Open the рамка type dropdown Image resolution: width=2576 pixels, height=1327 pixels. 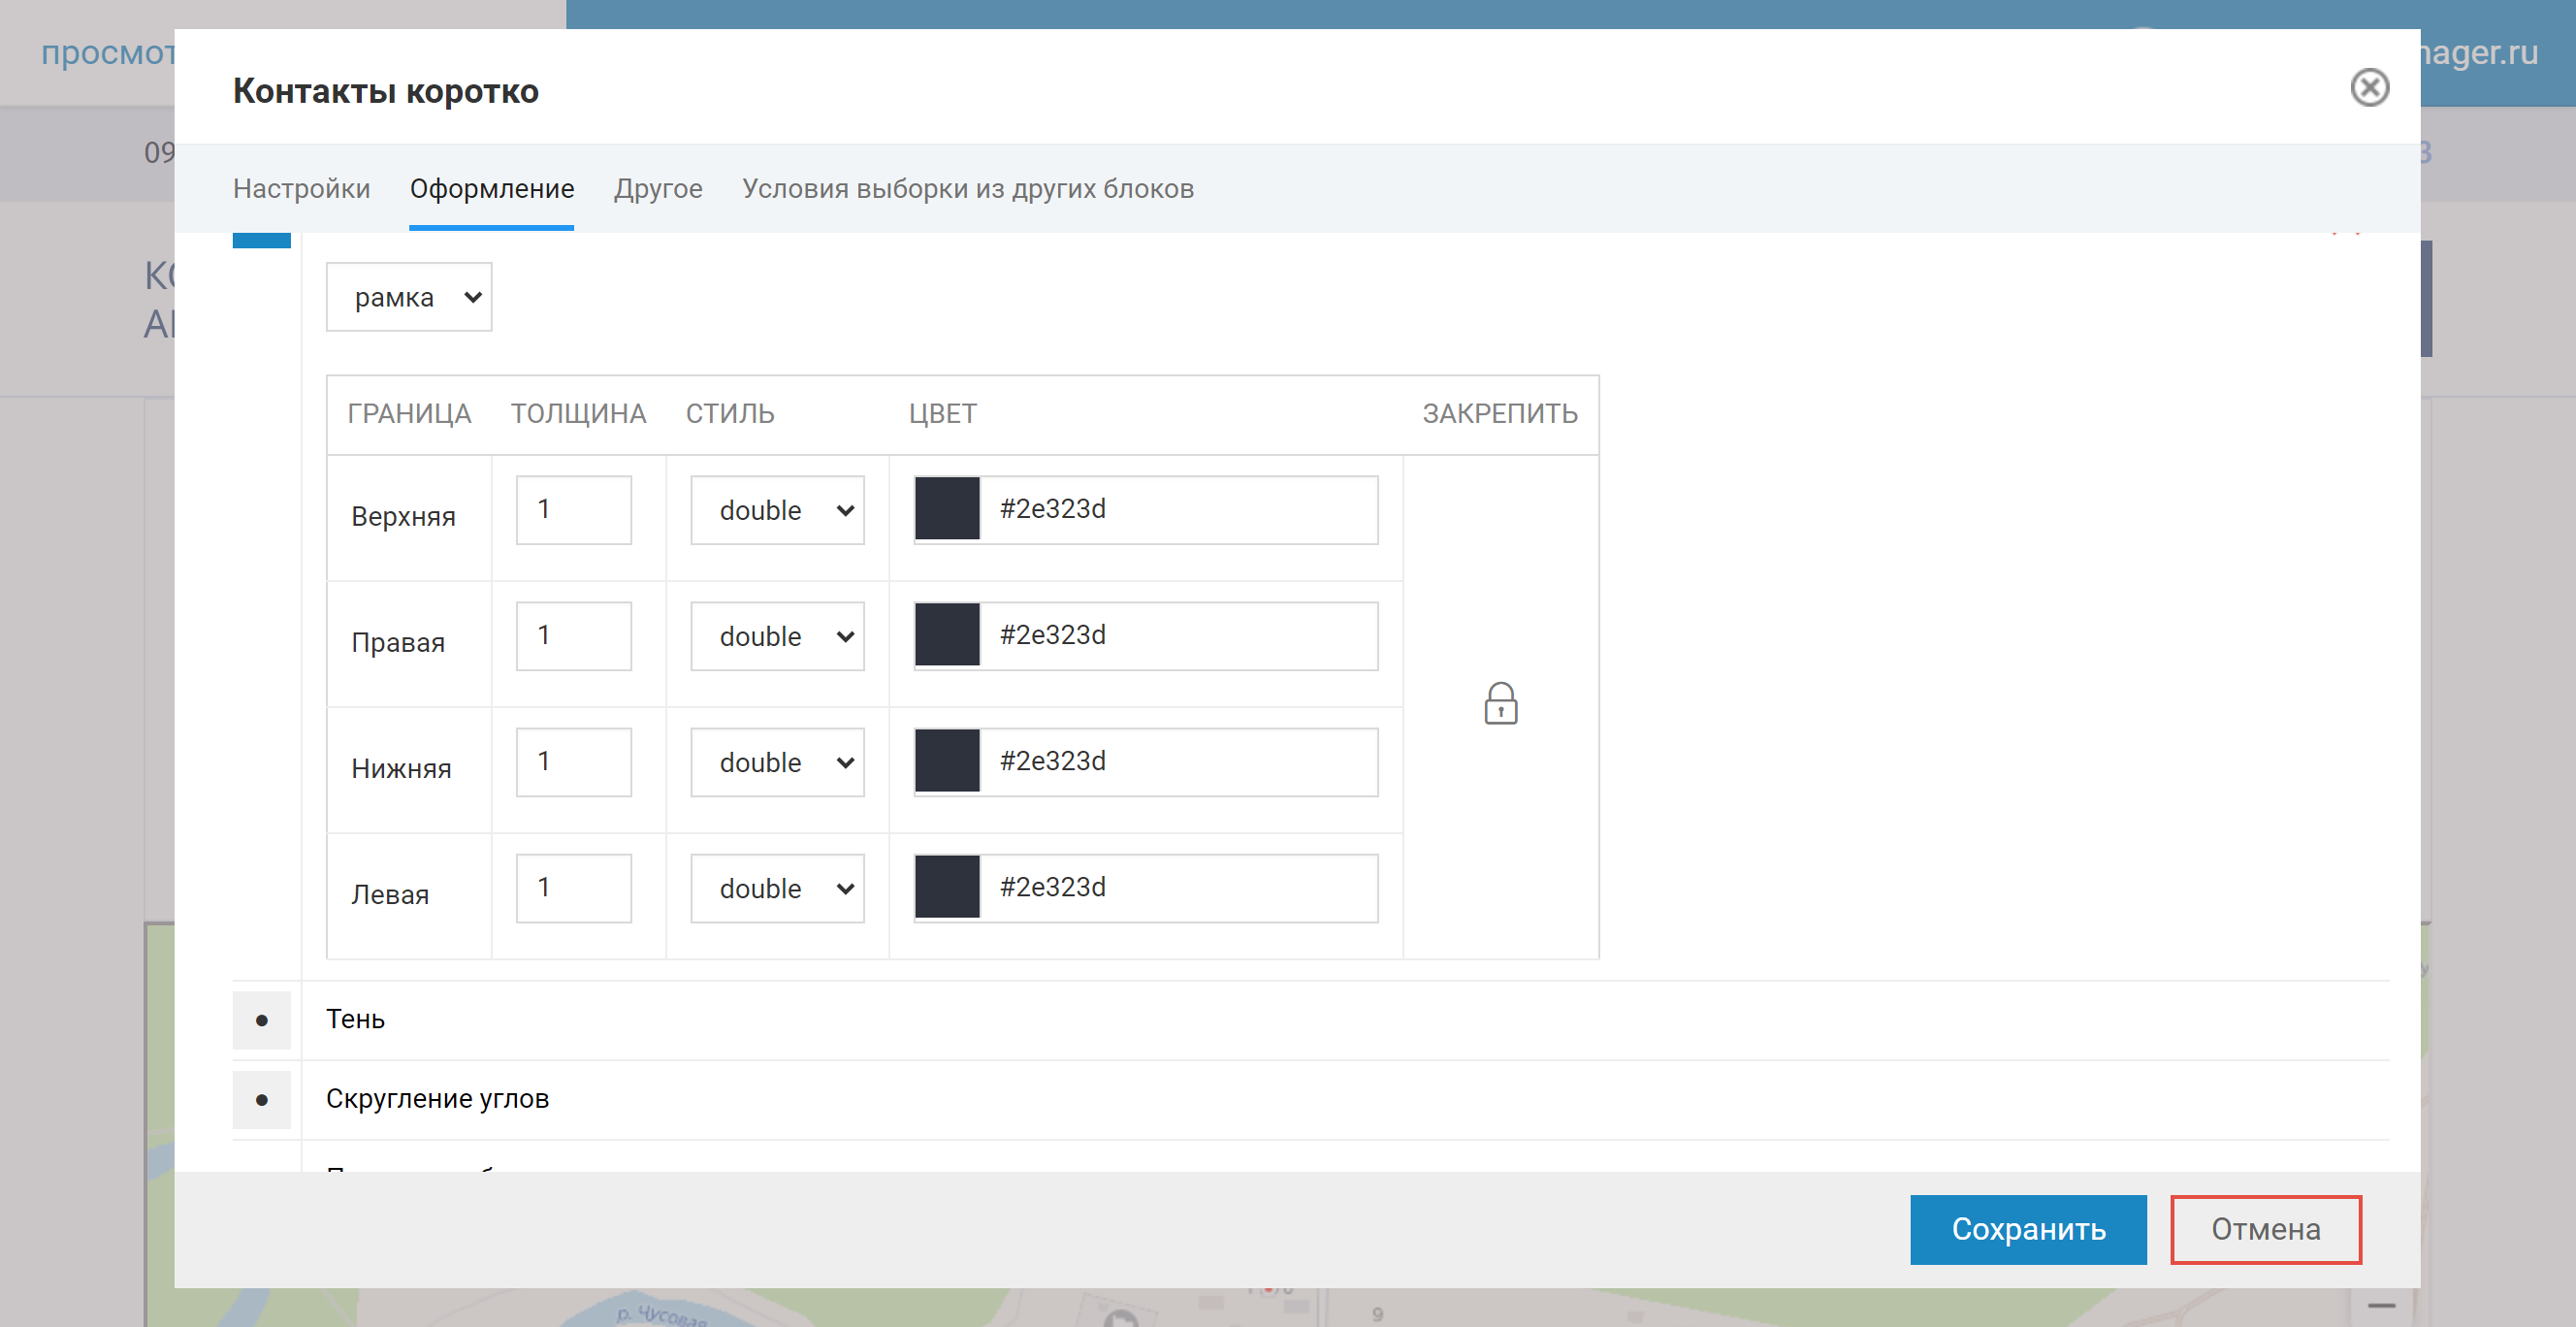coord(409,297)
